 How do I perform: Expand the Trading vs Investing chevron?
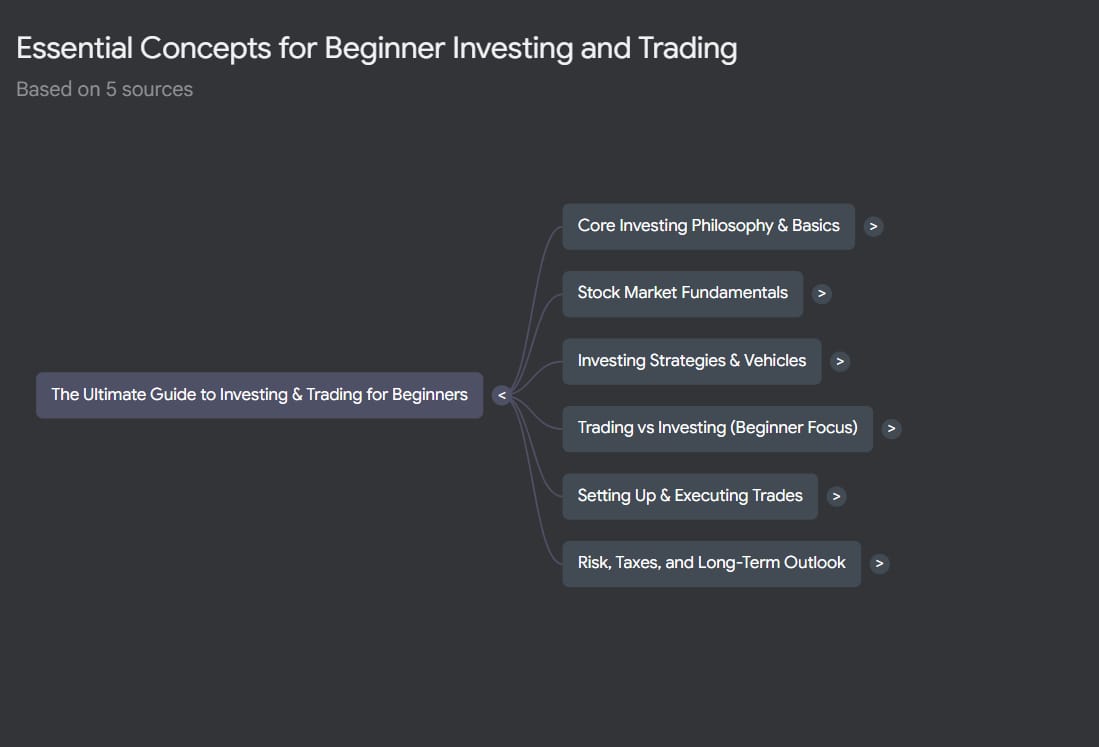pyautogui.click(x=892, y=428)
